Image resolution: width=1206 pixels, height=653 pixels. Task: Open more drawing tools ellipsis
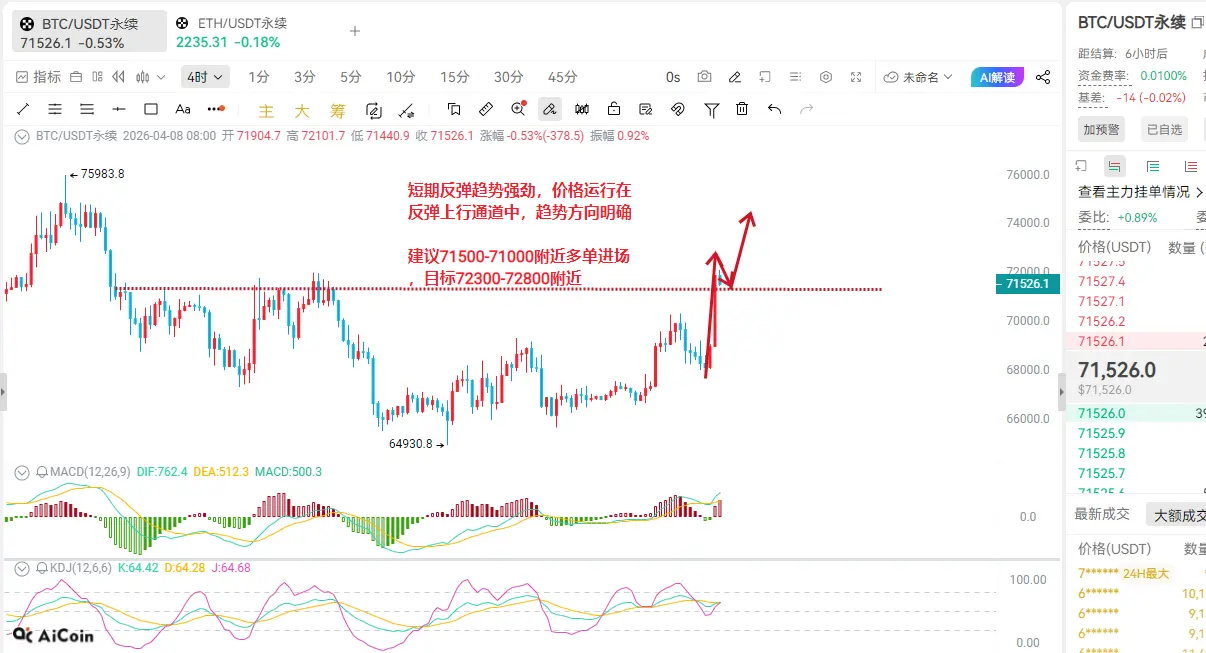tap(215, 109)
